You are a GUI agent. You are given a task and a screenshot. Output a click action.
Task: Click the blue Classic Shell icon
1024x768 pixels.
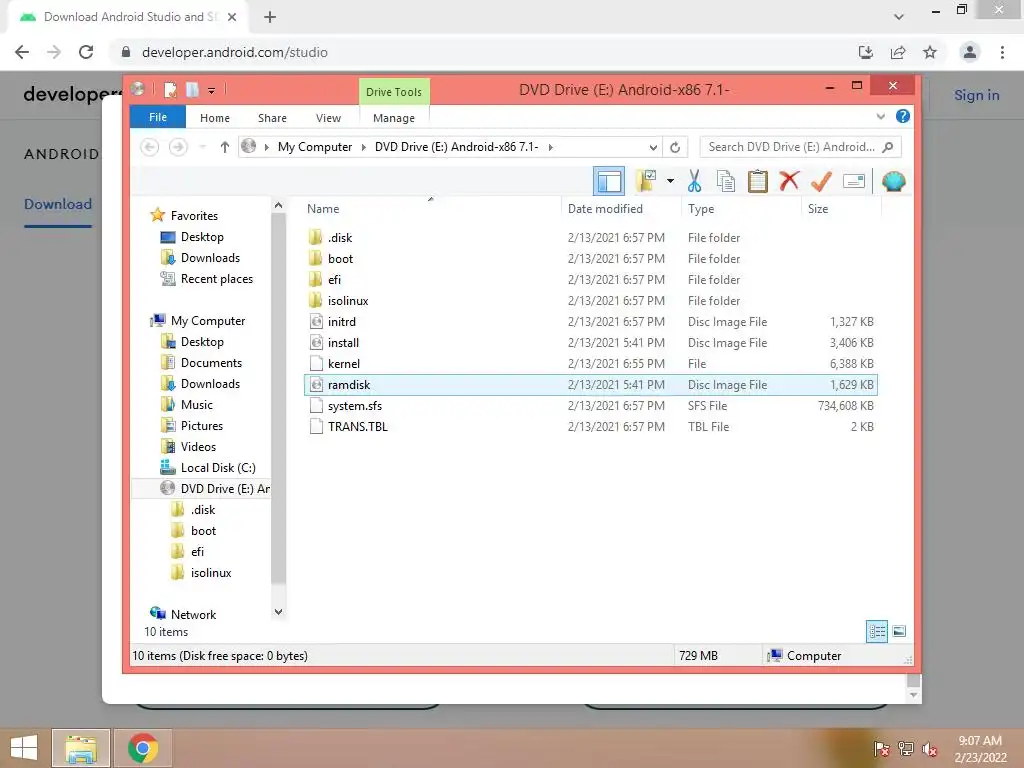pos(893,181)
